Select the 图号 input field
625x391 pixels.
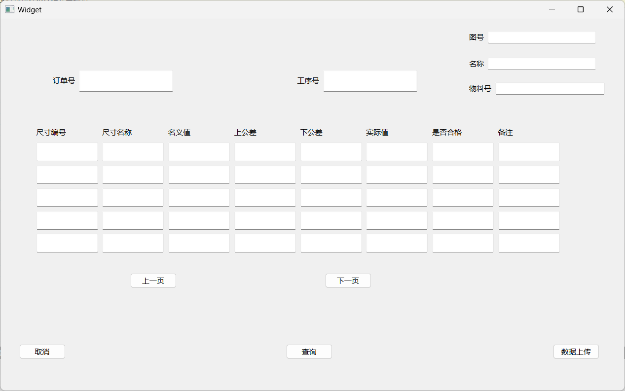click(542, 37)
